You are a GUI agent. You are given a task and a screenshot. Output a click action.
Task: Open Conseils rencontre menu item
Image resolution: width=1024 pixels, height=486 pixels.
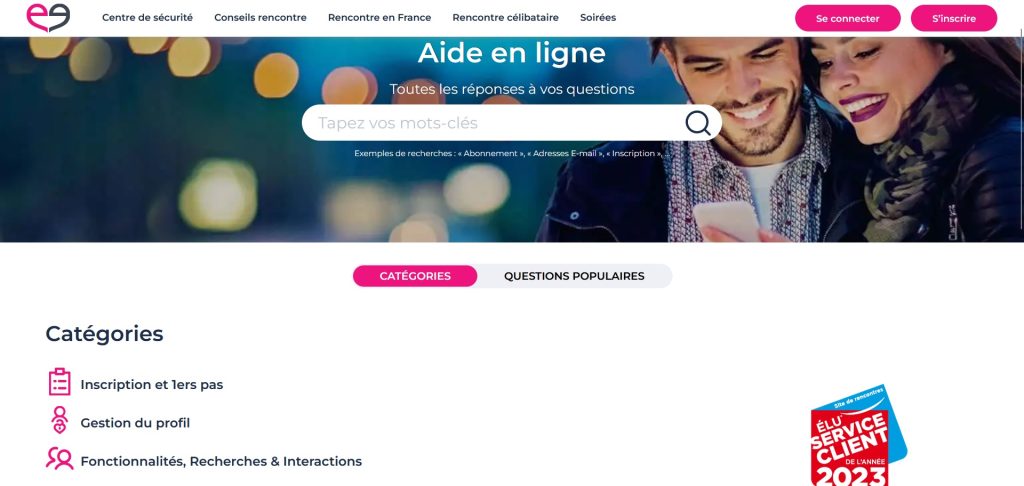tap(260, 18)
